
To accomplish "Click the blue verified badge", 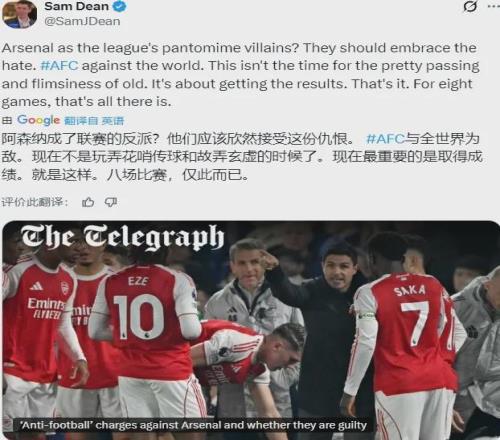I will pos(119,7).
